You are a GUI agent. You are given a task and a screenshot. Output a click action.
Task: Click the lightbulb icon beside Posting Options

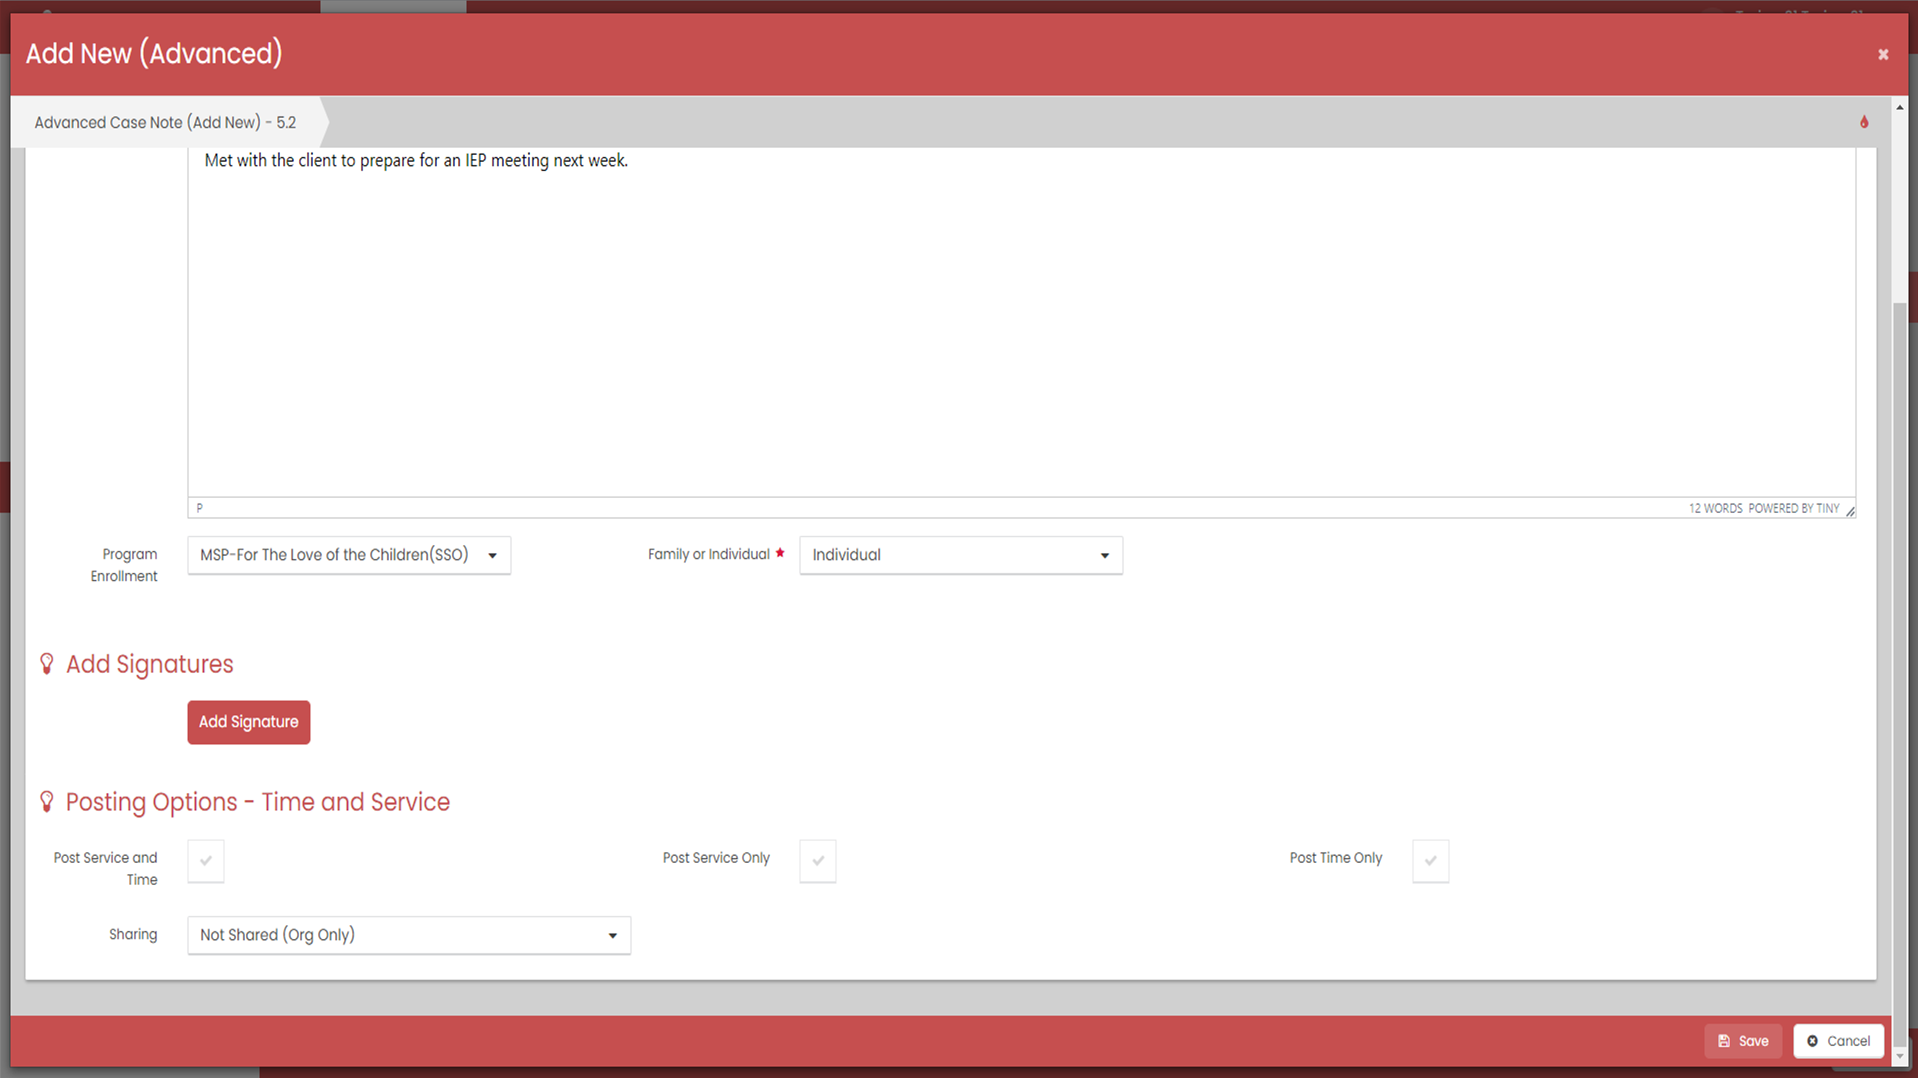coord(46,802)
